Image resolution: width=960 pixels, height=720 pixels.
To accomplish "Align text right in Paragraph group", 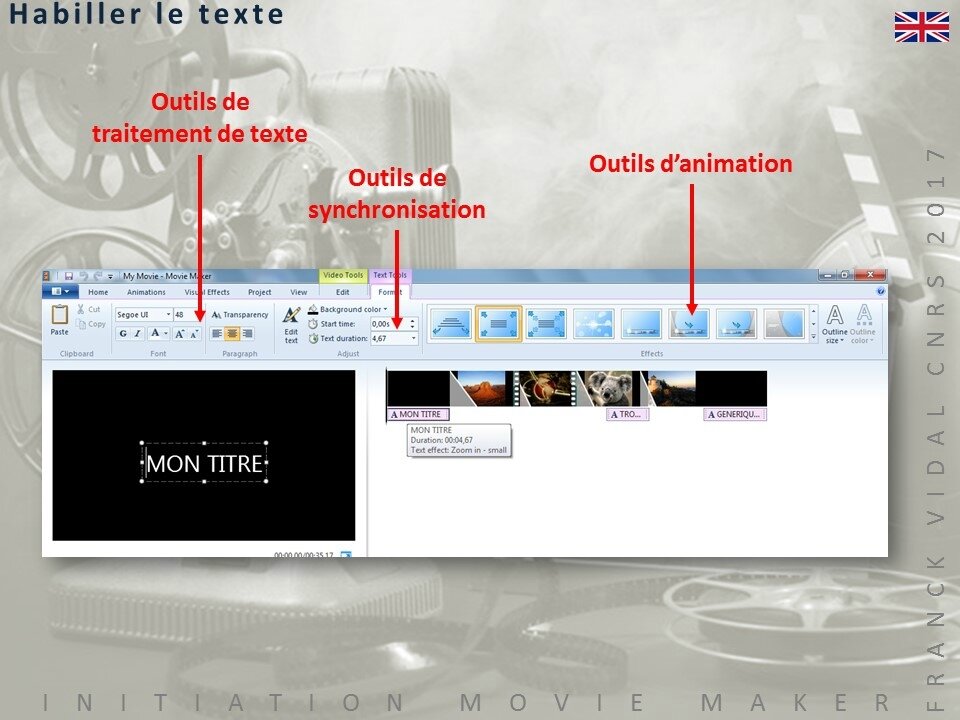I will click(x=247, y=334).
